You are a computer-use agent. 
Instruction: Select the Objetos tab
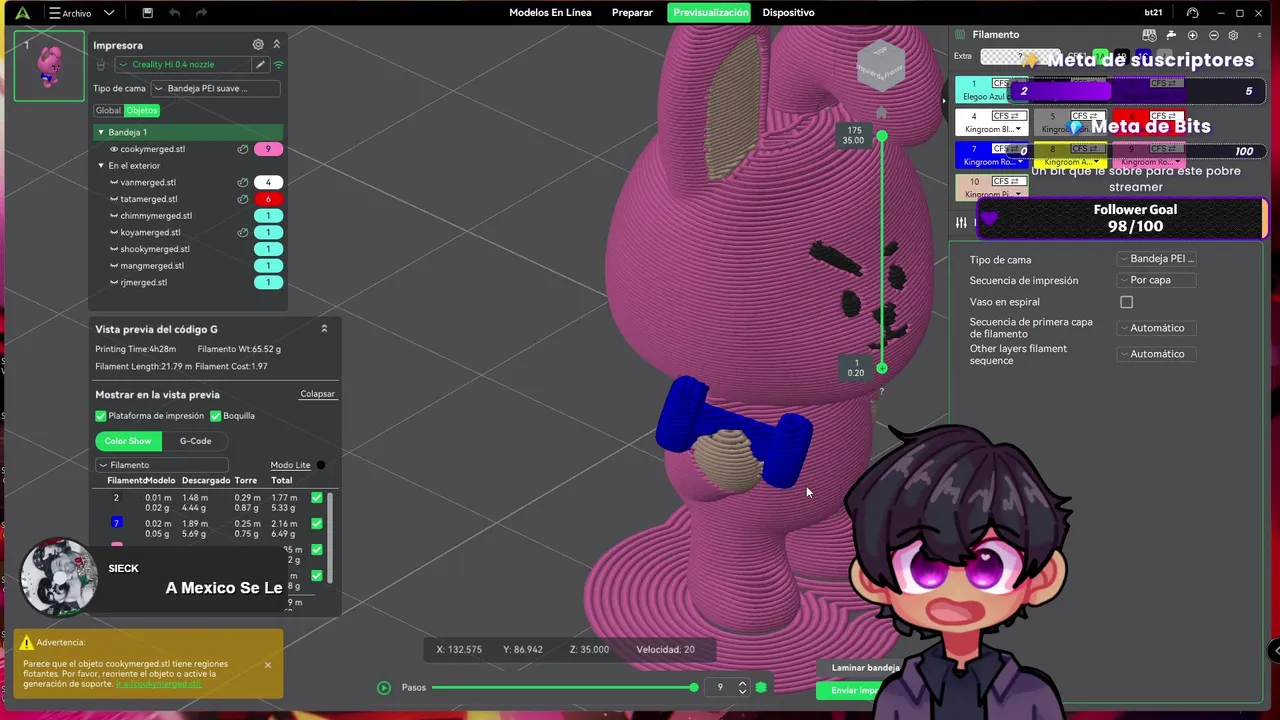[x=141, y=111]
